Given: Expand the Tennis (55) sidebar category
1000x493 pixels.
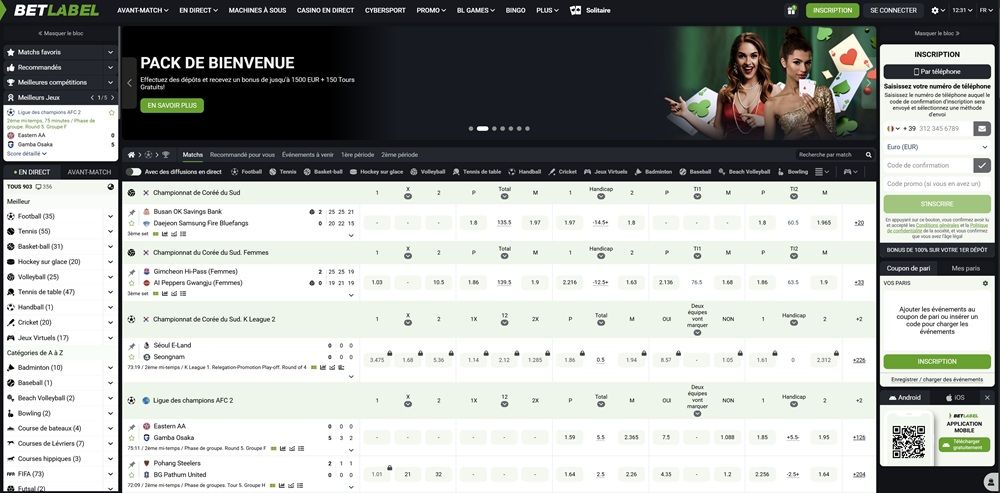Looking at the screenshot, I should (x=111, y=231).
